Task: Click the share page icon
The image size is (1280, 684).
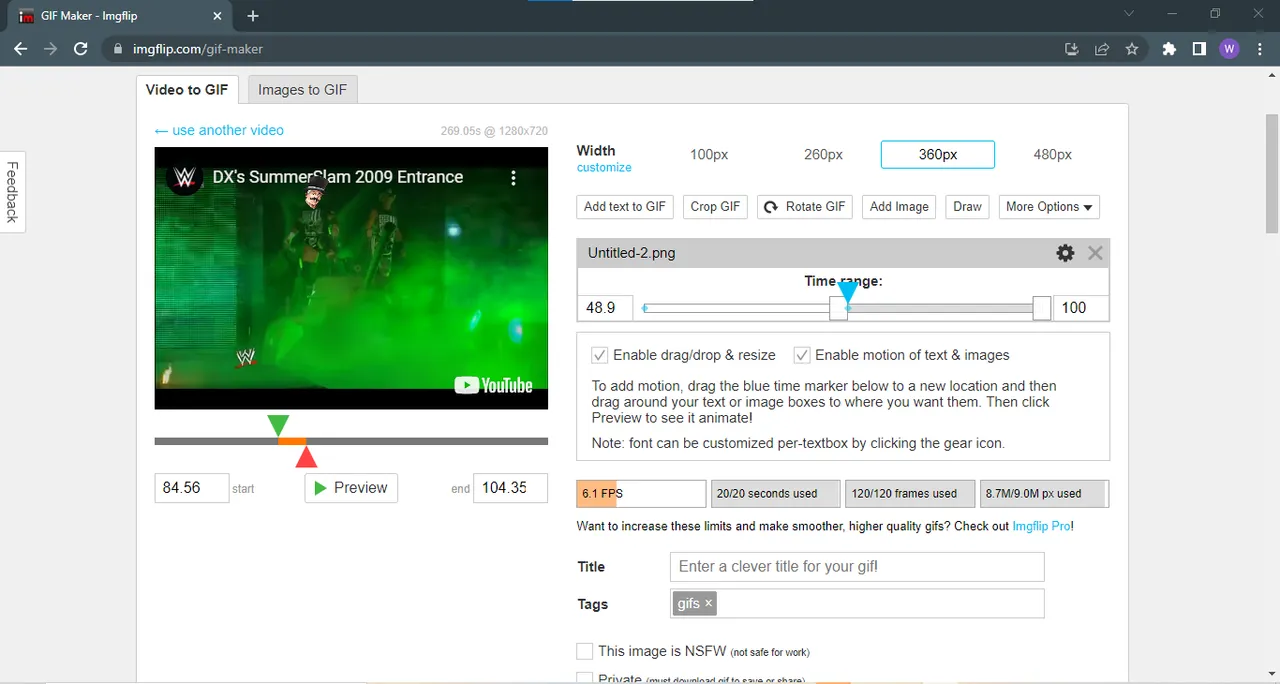Action: 1102,49
